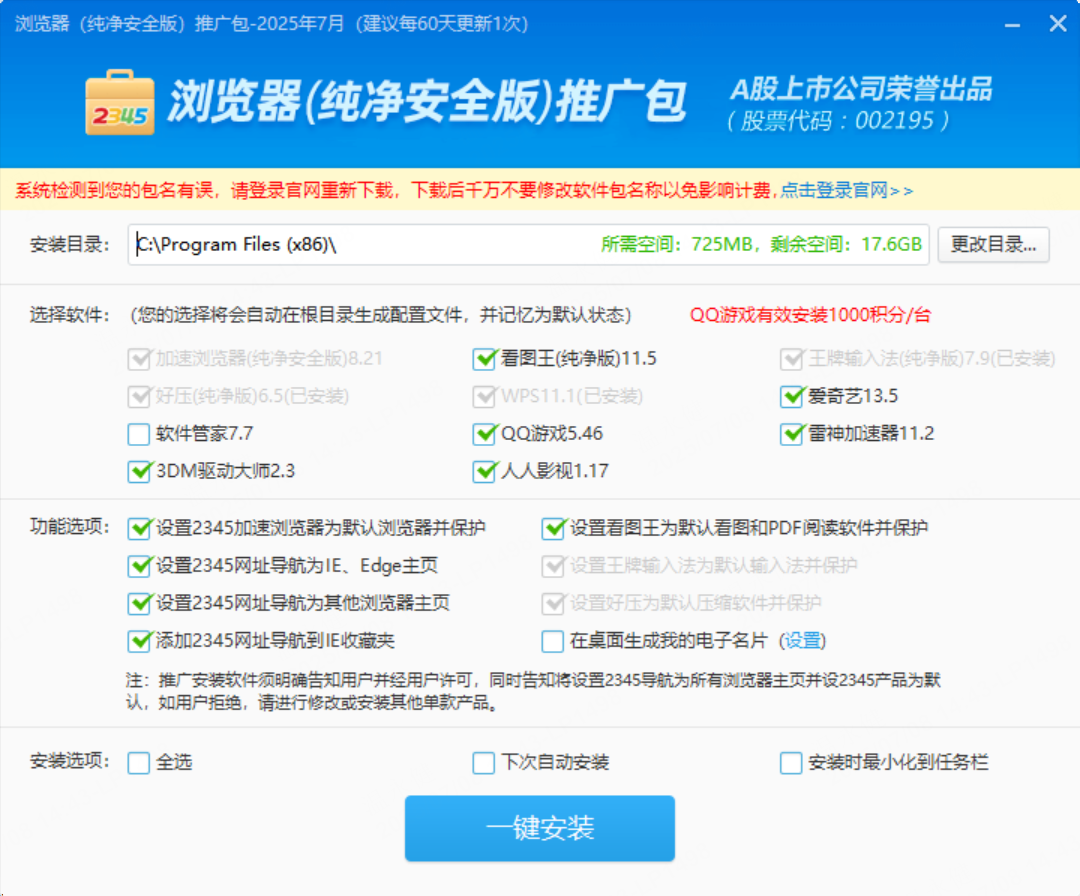Uncheck 人人影视1.17
The image size is (1080, 896).
[x=484, y=471]
